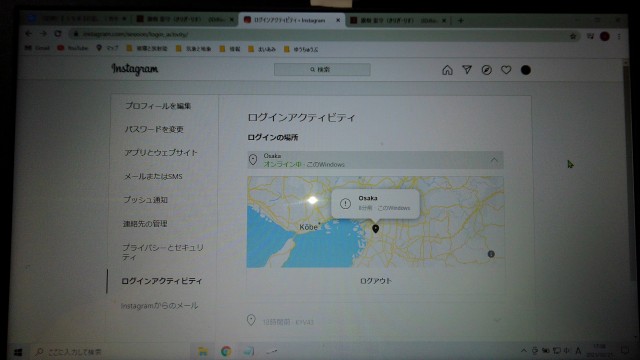This screenshot has height=360, width=640.
Task: Click the Instagram search field
Action: pyautogui.click(x=322, y=69)
